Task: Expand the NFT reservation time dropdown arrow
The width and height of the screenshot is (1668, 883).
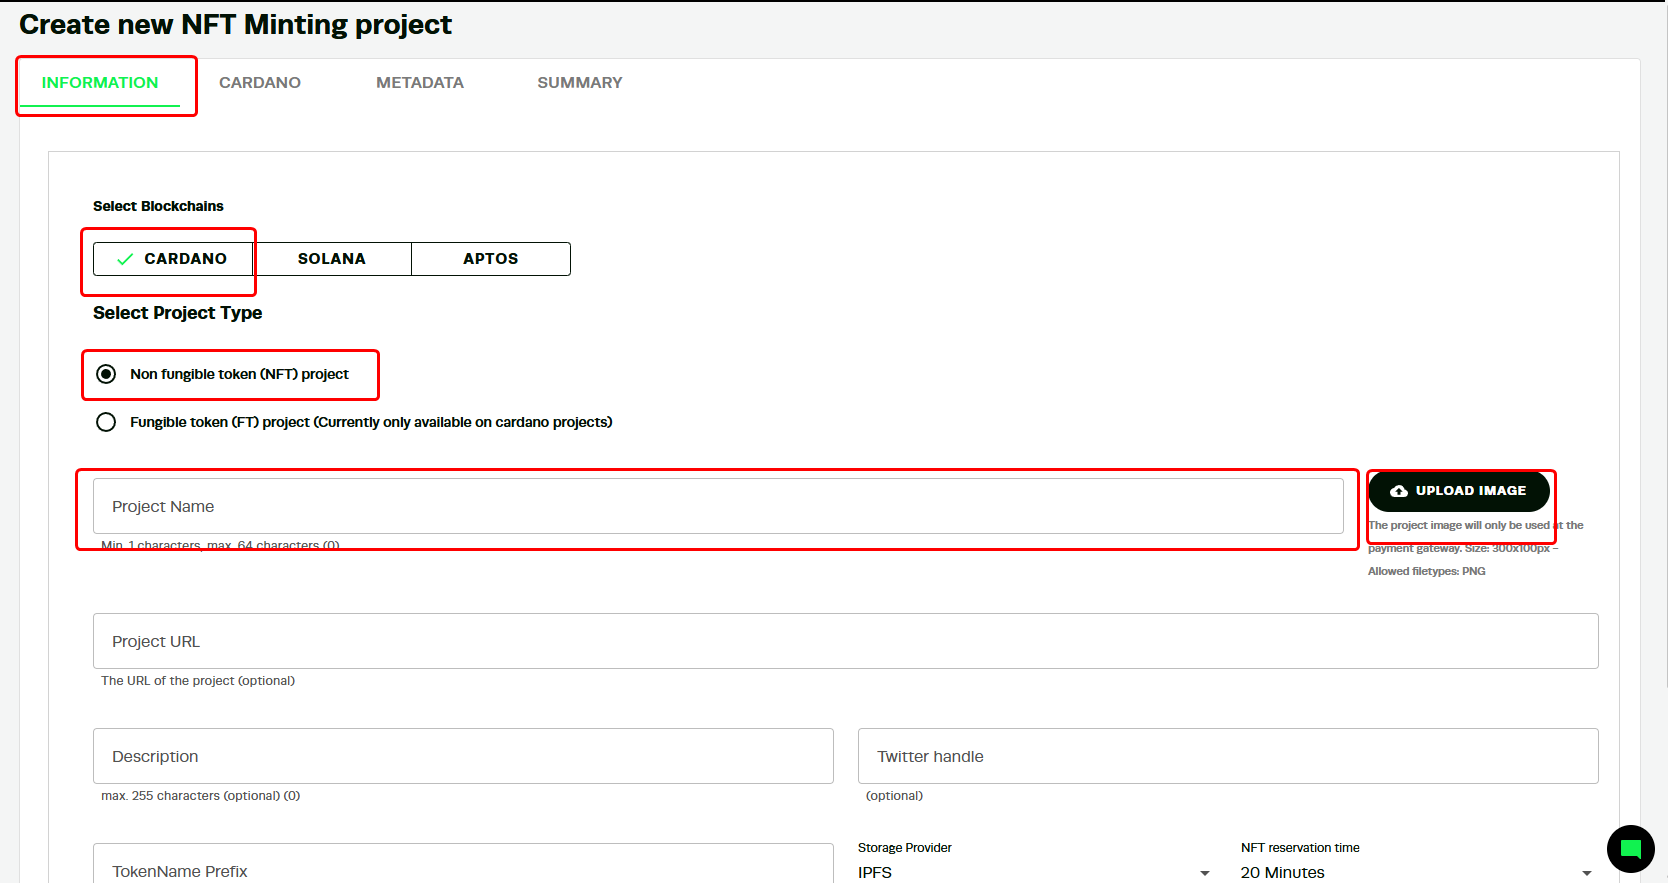Action: click(1586, 873)
